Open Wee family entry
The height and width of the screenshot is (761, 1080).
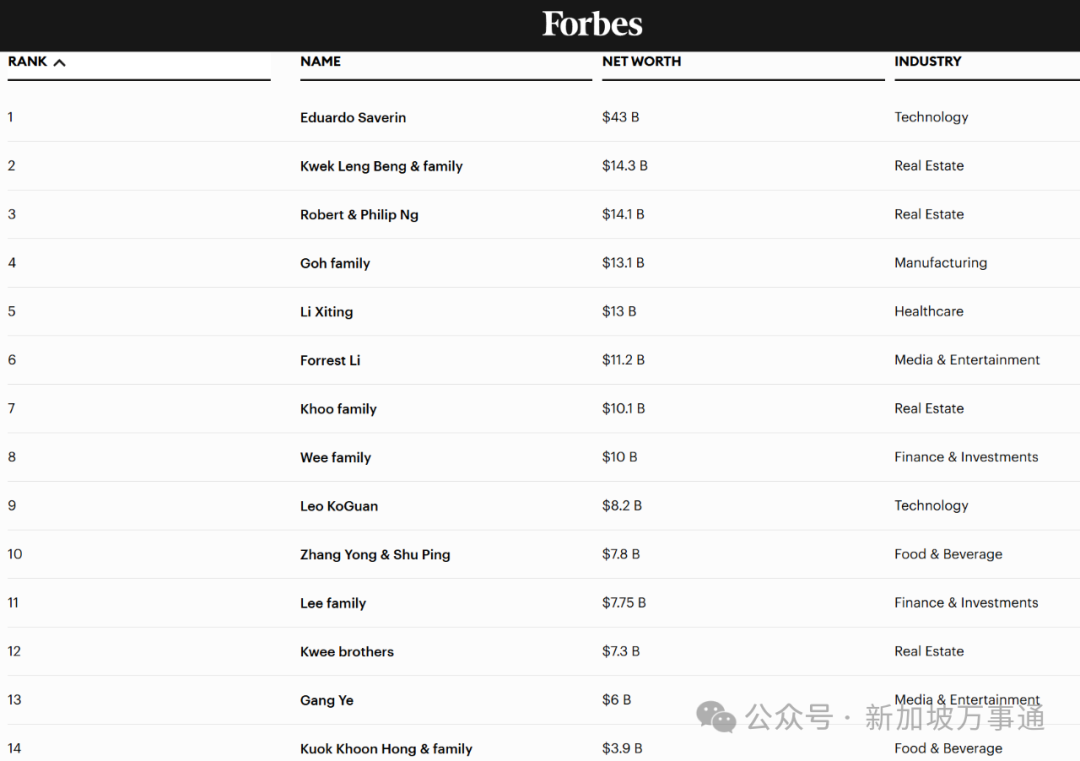[335, 457]
